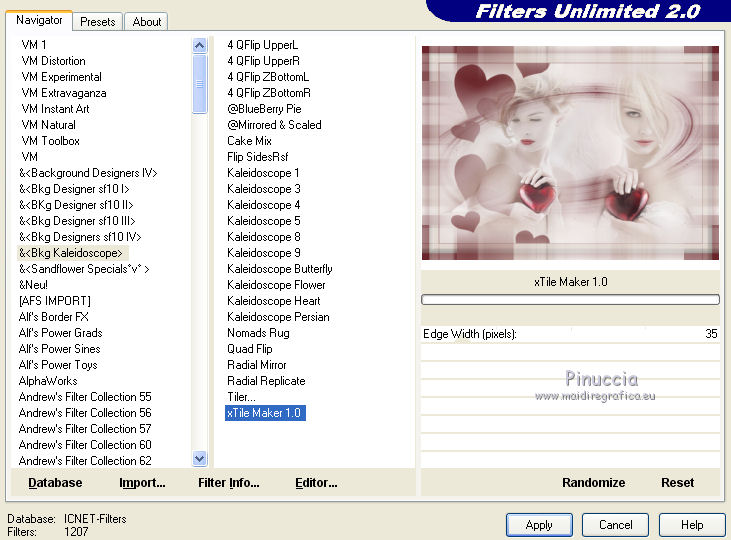Choose the Cake Mix filter
The width and height of the screenshot is (731, 540).
[249, 141]
